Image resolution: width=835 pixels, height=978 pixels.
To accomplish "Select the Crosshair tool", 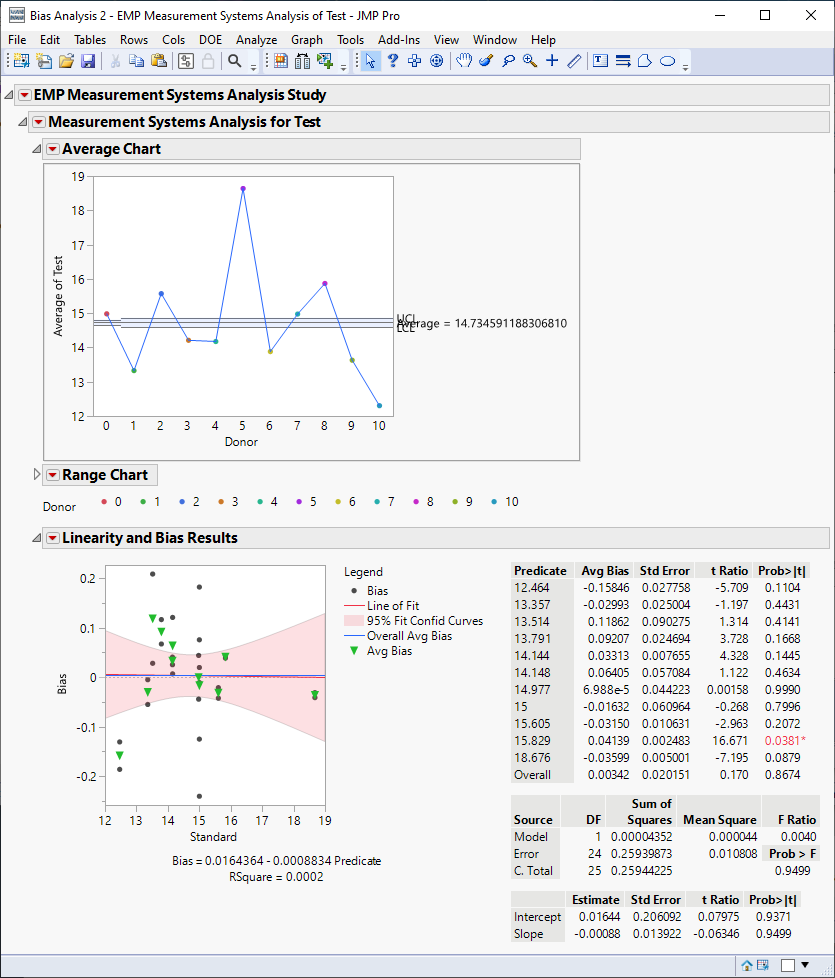I will point(552,61).
